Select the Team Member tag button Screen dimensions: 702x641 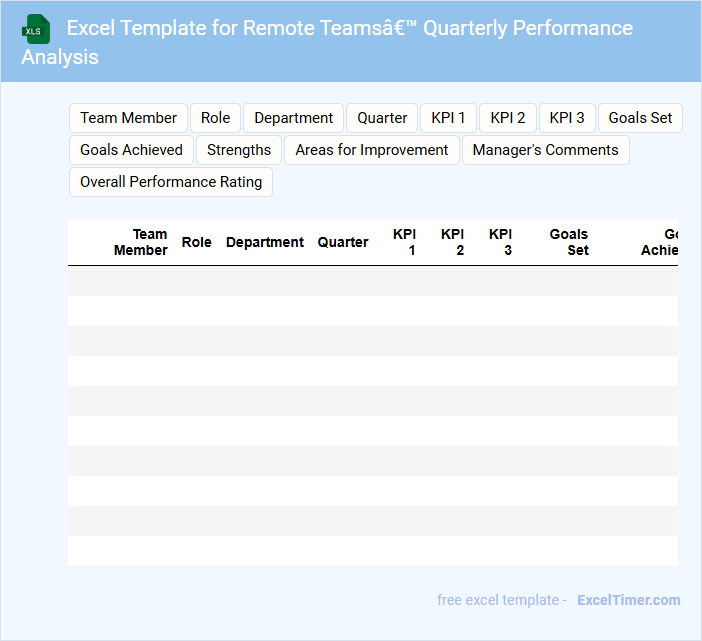point(128,118)
